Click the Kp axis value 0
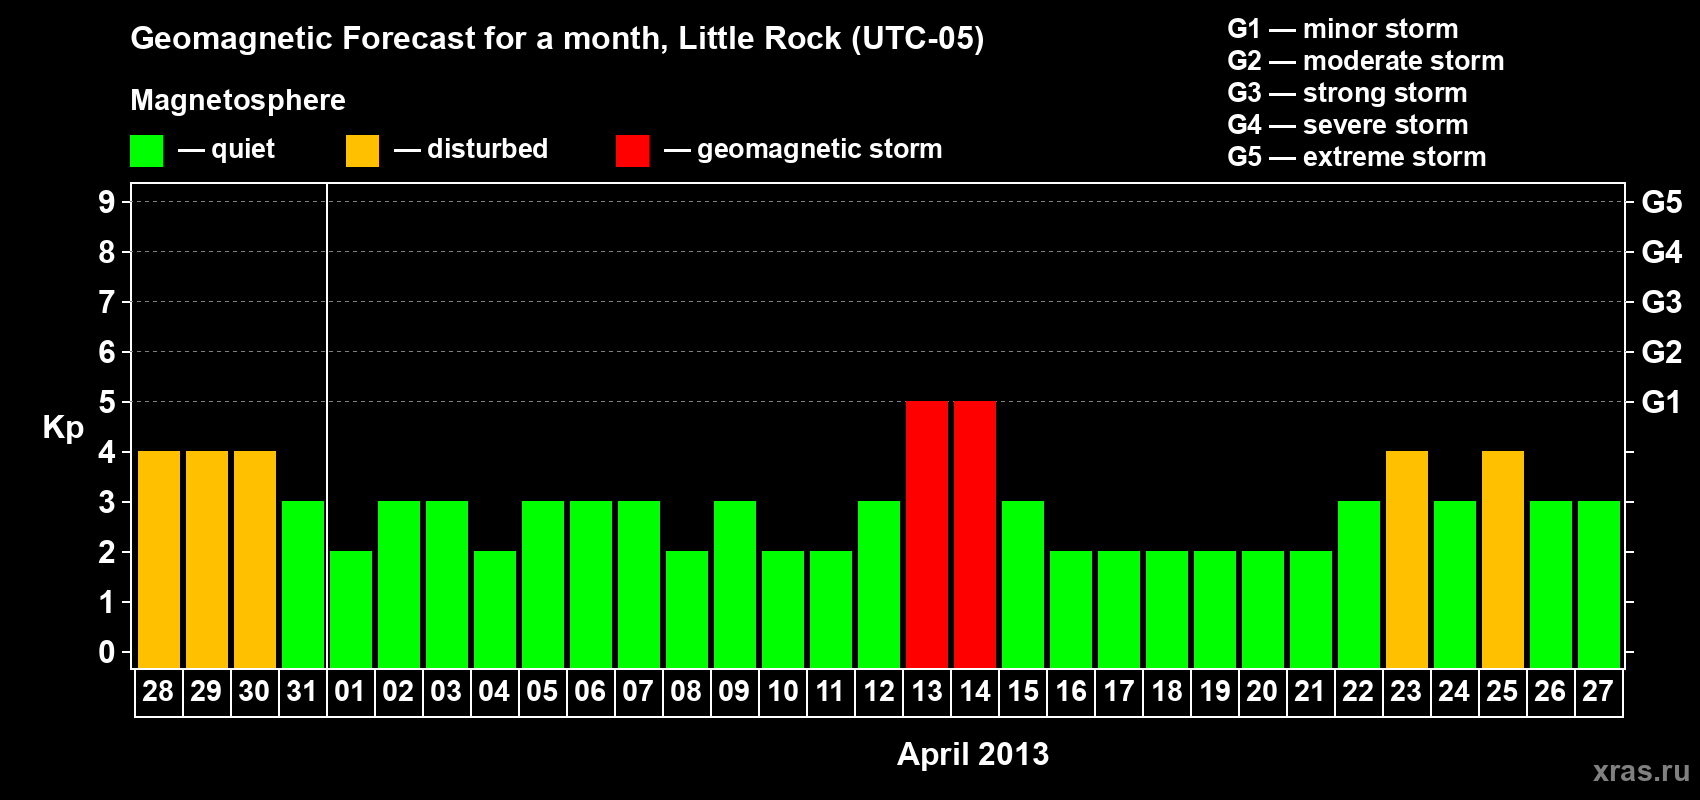1700x800 pixels. click(107, 652)
